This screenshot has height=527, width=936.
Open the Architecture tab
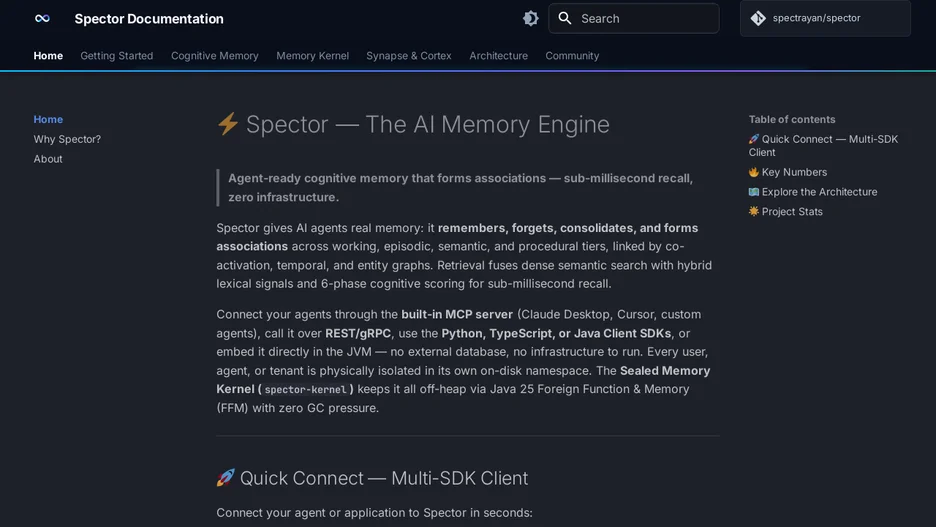[498, 56]
